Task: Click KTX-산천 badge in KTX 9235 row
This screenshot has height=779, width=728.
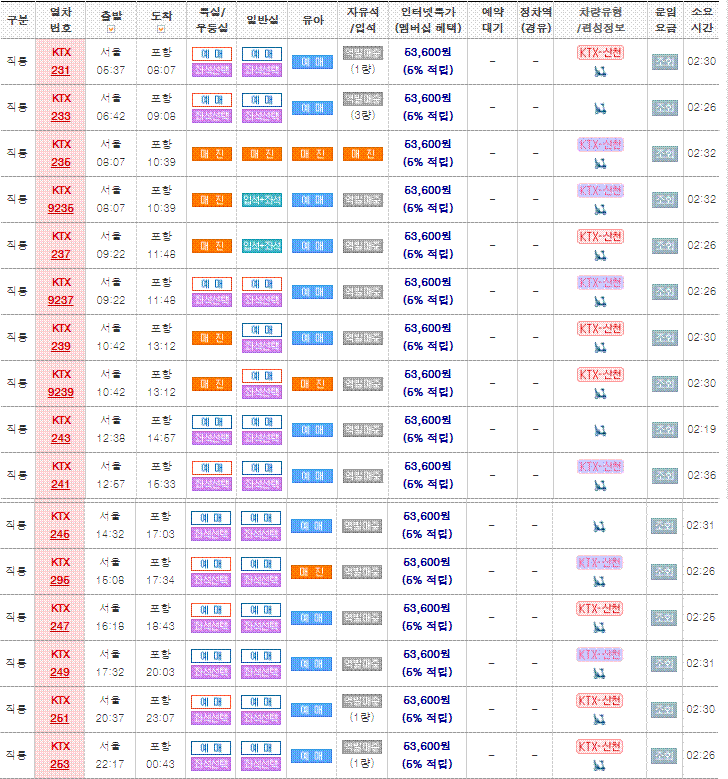Action: pos(600,191)
